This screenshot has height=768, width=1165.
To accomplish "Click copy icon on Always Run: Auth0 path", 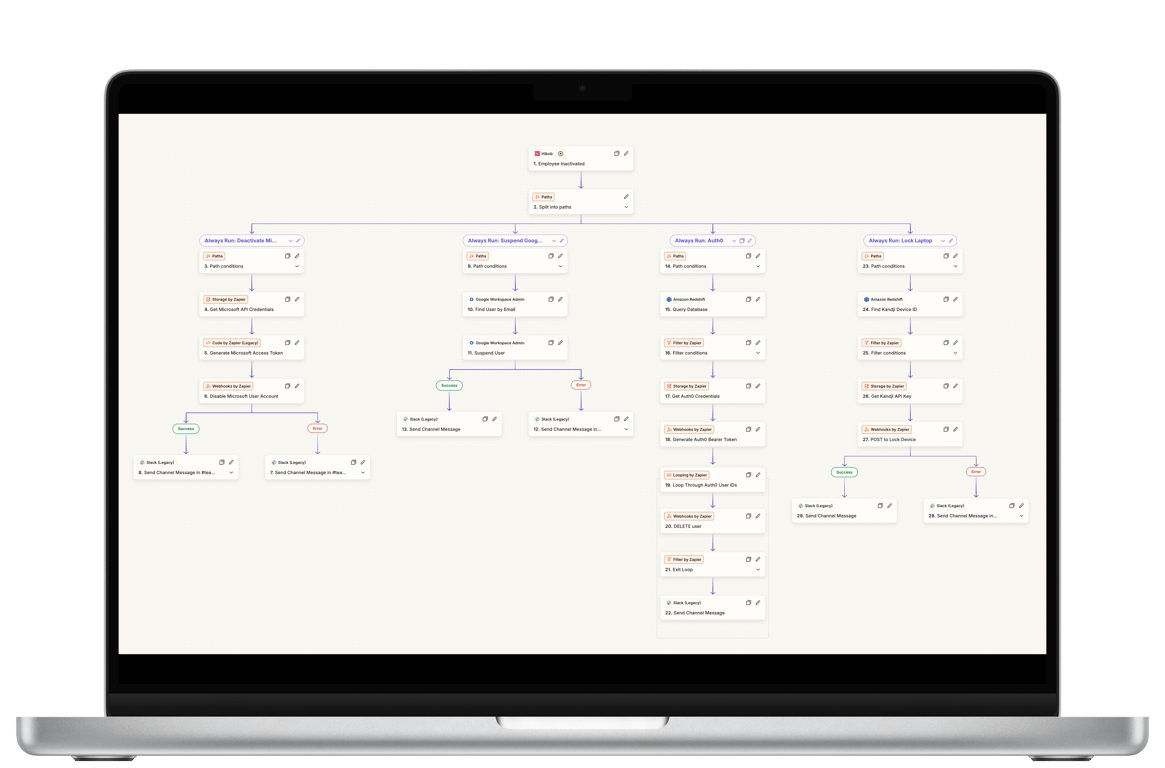I will 742,241.
